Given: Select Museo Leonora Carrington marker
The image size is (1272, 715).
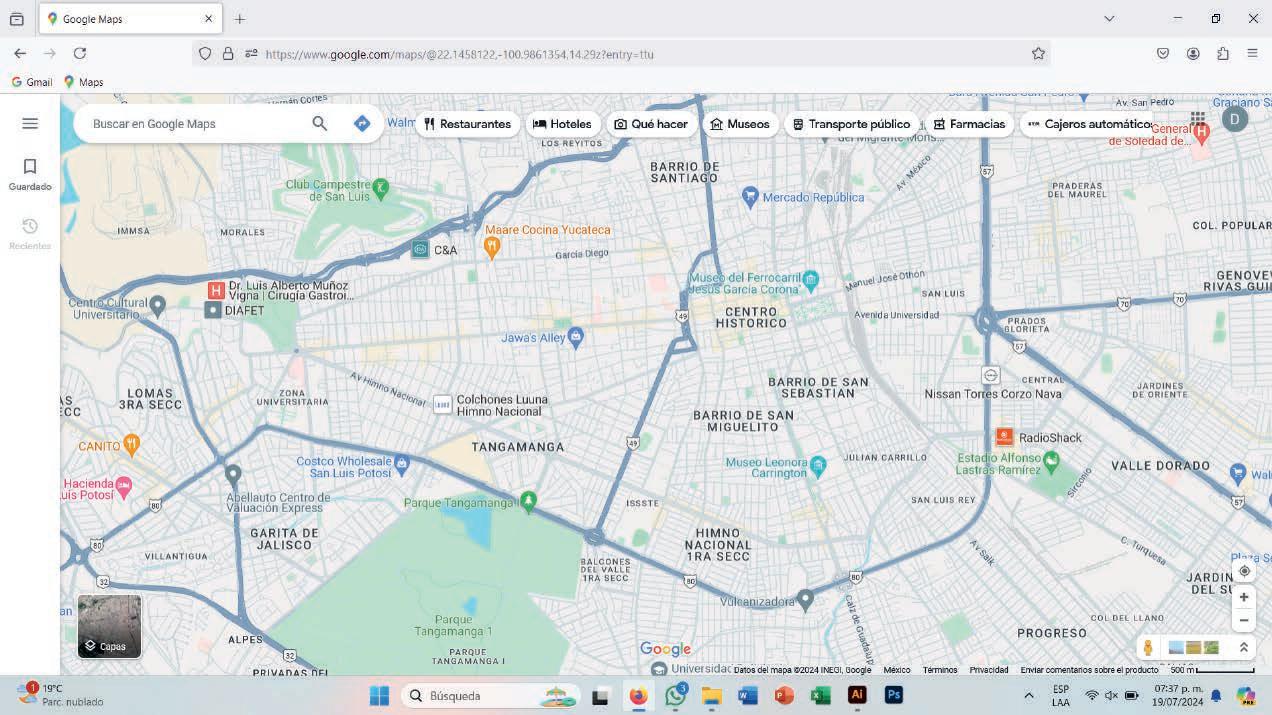Looking at the screenshot, I should tap(819, 465).
